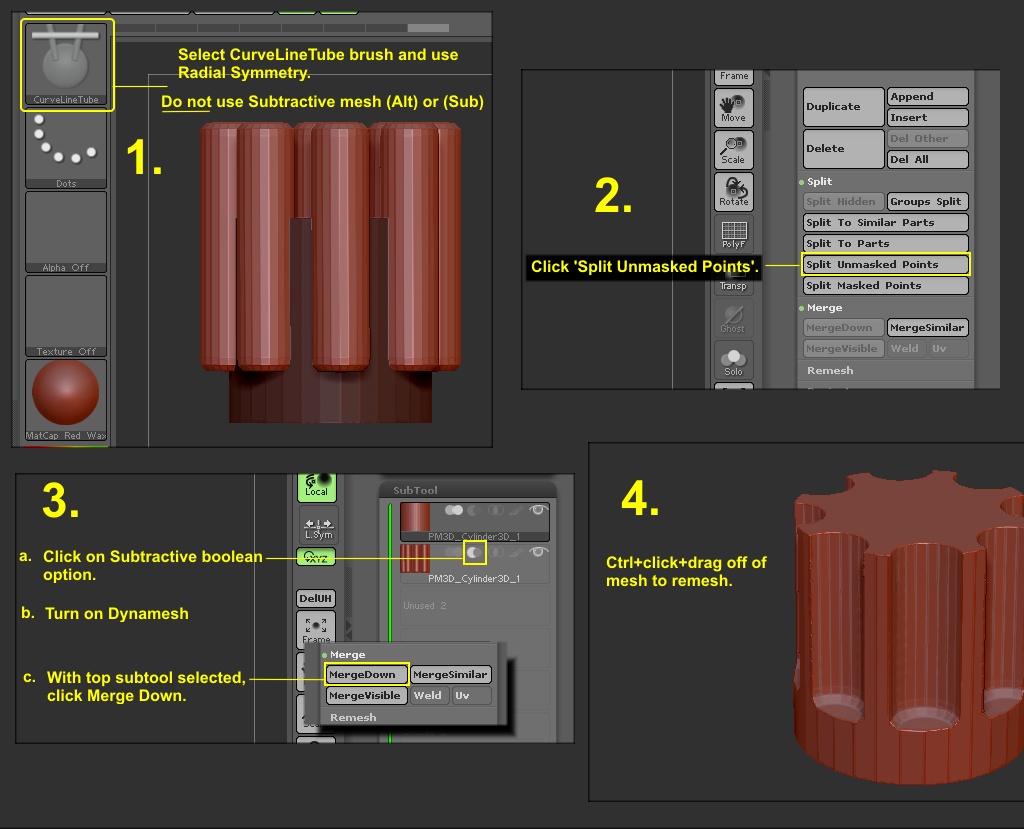The height and width of the screenshot is (829, 1024).
Task: Select the CurveLineTube brush thumbnail
Action: point(66,65)
